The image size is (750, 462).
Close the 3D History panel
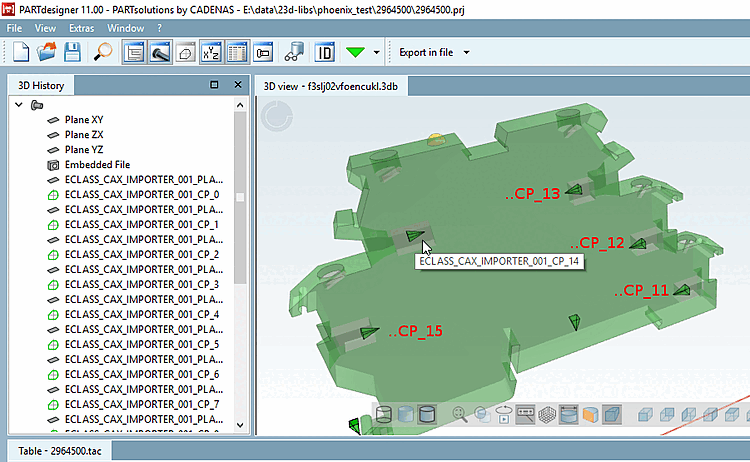tap(237, 86)
